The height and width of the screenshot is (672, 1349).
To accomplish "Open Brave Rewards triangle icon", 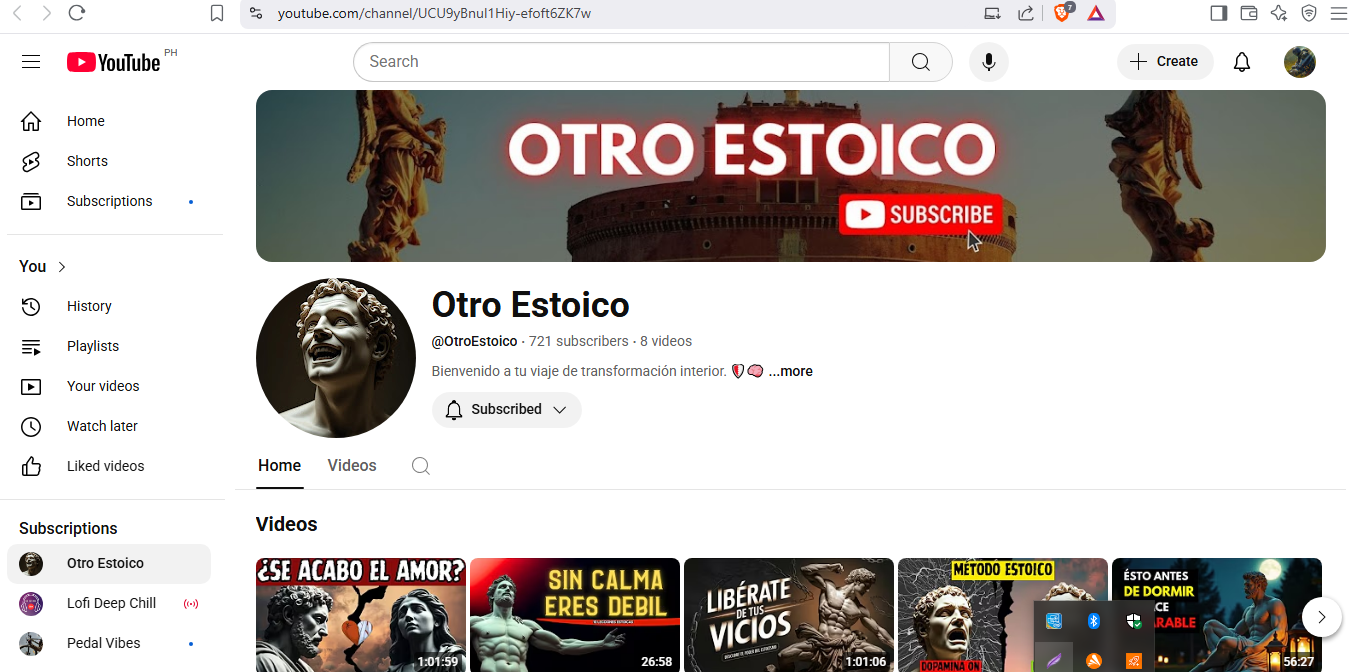I will (1096, 13).
